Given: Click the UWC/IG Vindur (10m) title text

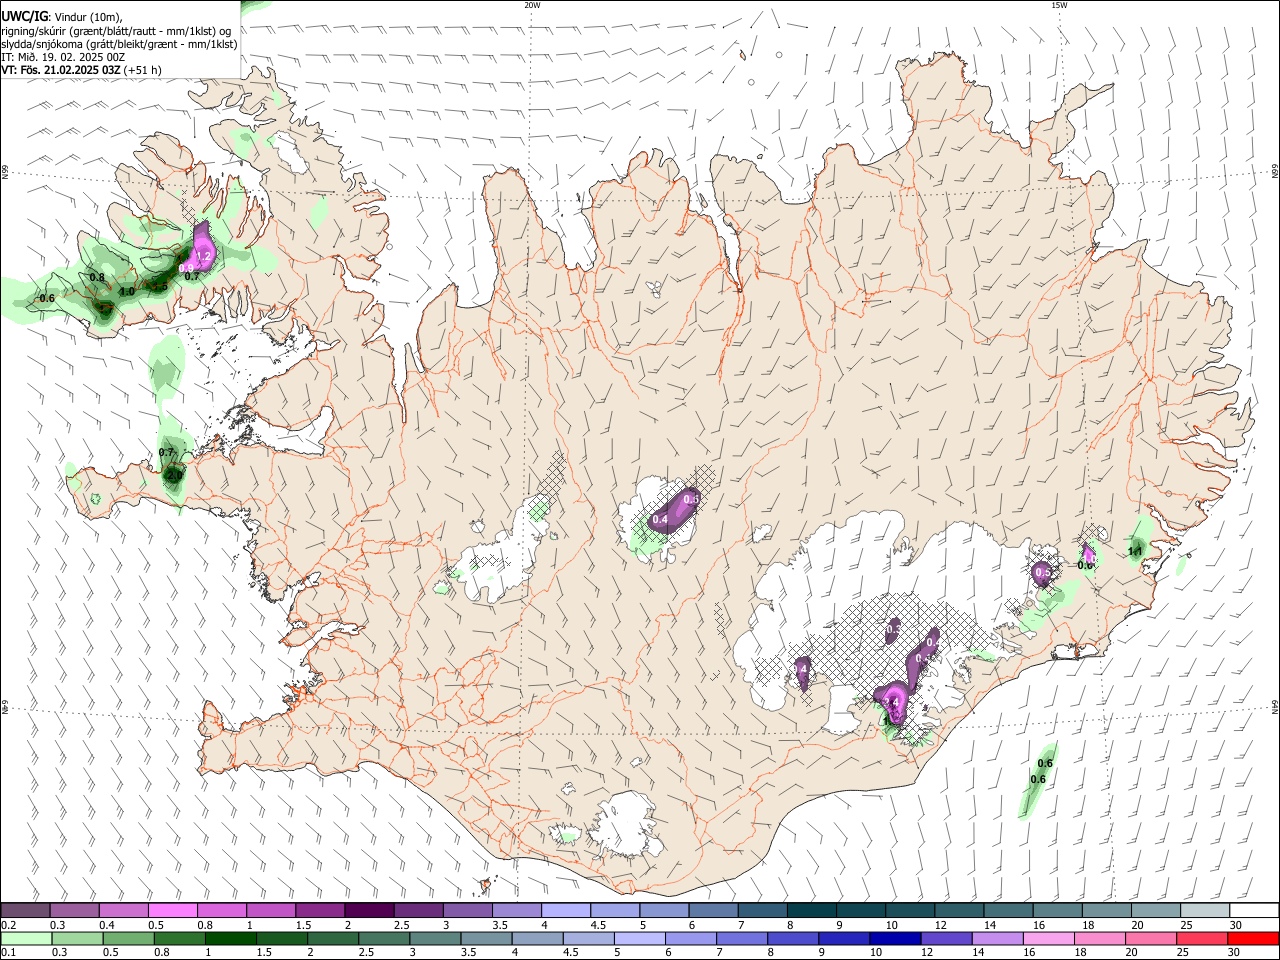Looking at the screenshot, I should 61,17.
